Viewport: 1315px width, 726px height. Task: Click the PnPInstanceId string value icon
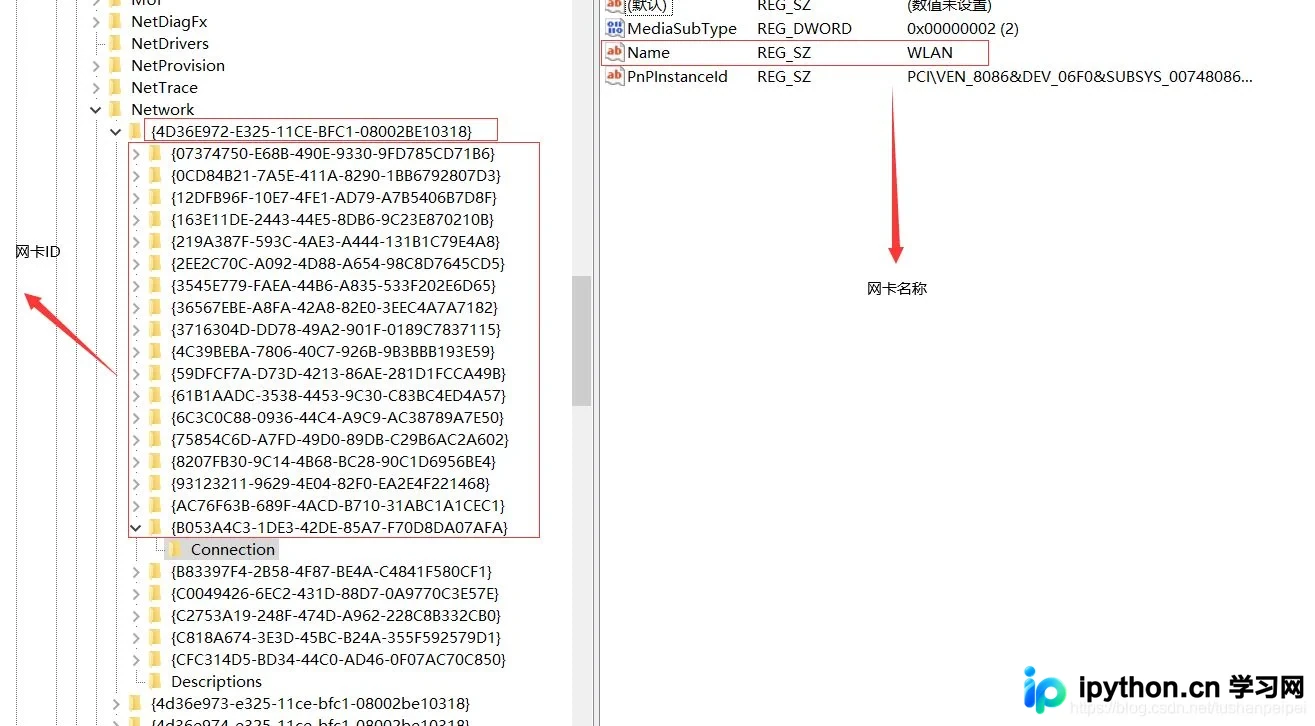pyautogui.click(x=615, y=77)
